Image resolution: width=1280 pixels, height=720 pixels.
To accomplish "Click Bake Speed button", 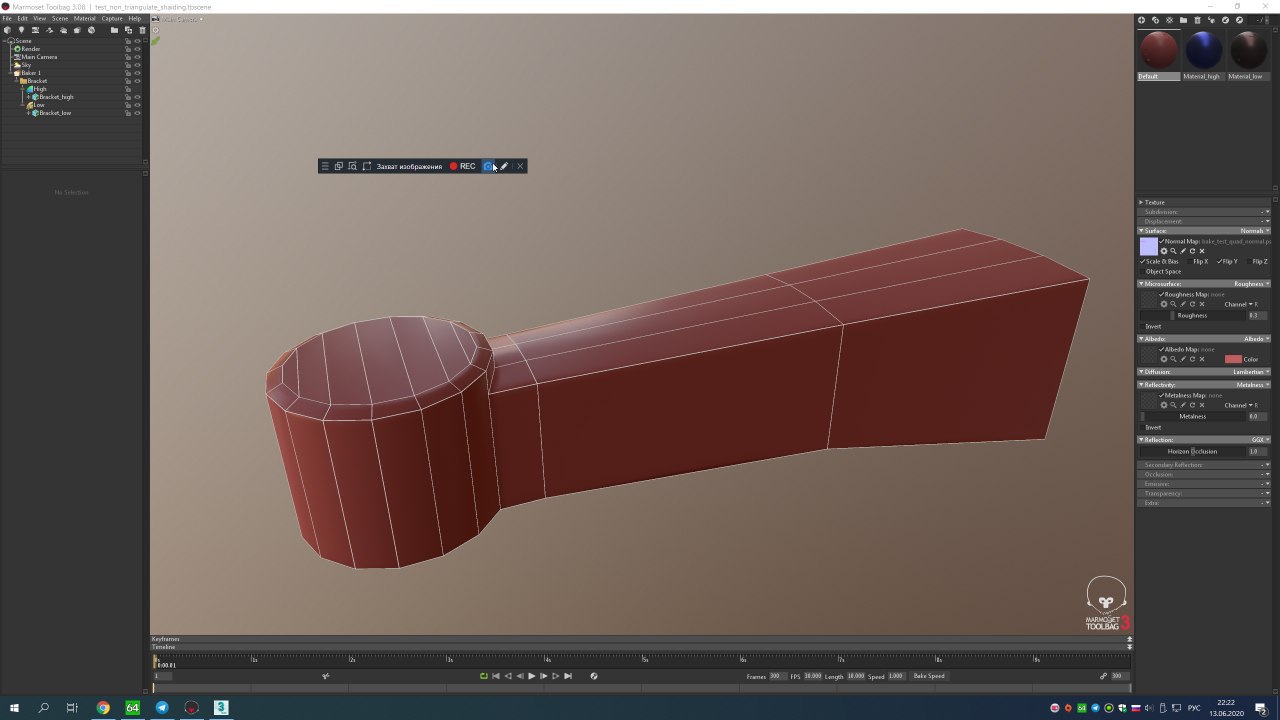I will (x=929, y=676).
